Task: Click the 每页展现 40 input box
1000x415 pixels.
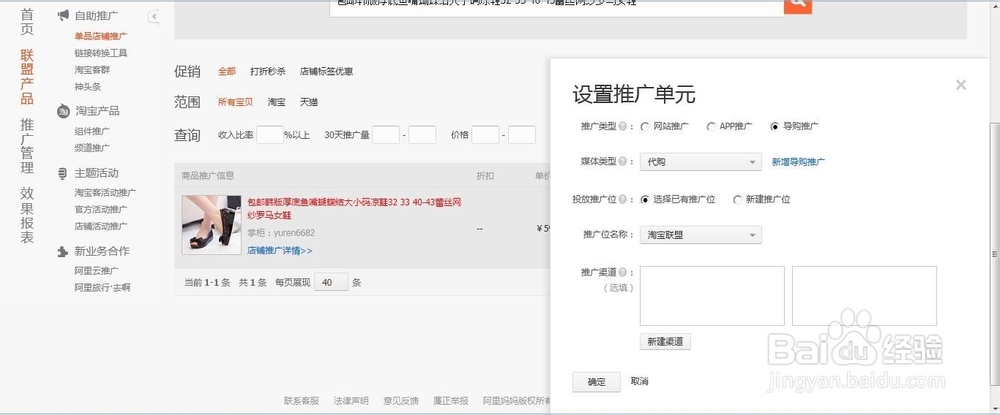Action: (x=331, y=282)
